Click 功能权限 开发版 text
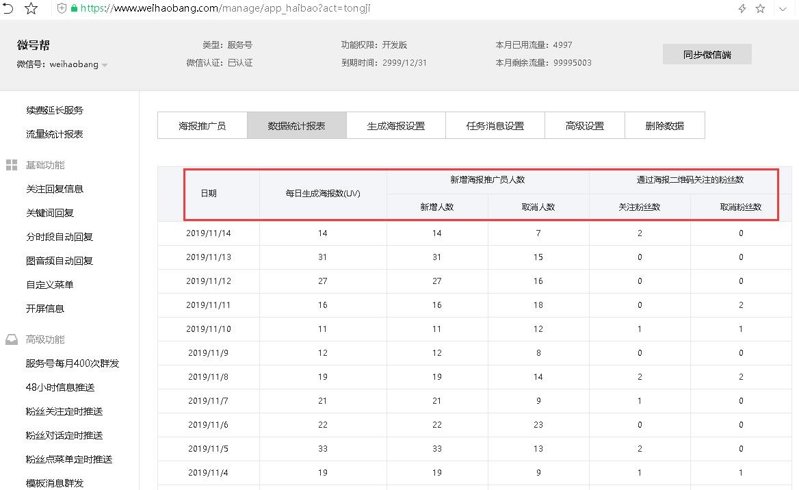Image resolution: width=799 pixels, height=490 pixels. point(374,45)
